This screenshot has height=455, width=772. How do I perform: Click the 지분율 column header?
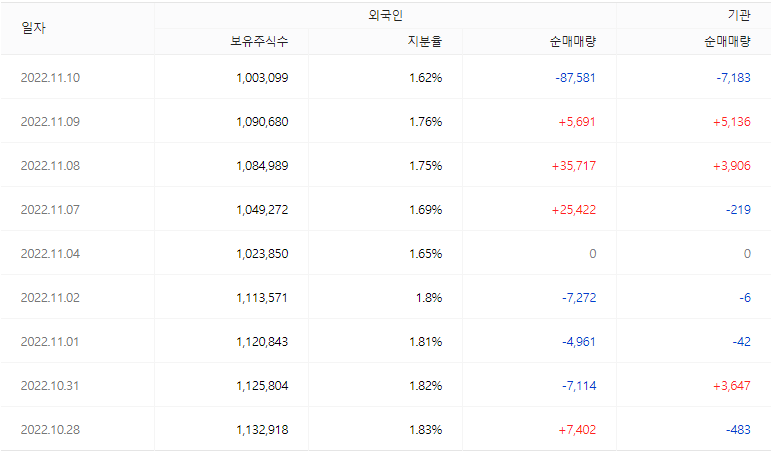point(425,41)
